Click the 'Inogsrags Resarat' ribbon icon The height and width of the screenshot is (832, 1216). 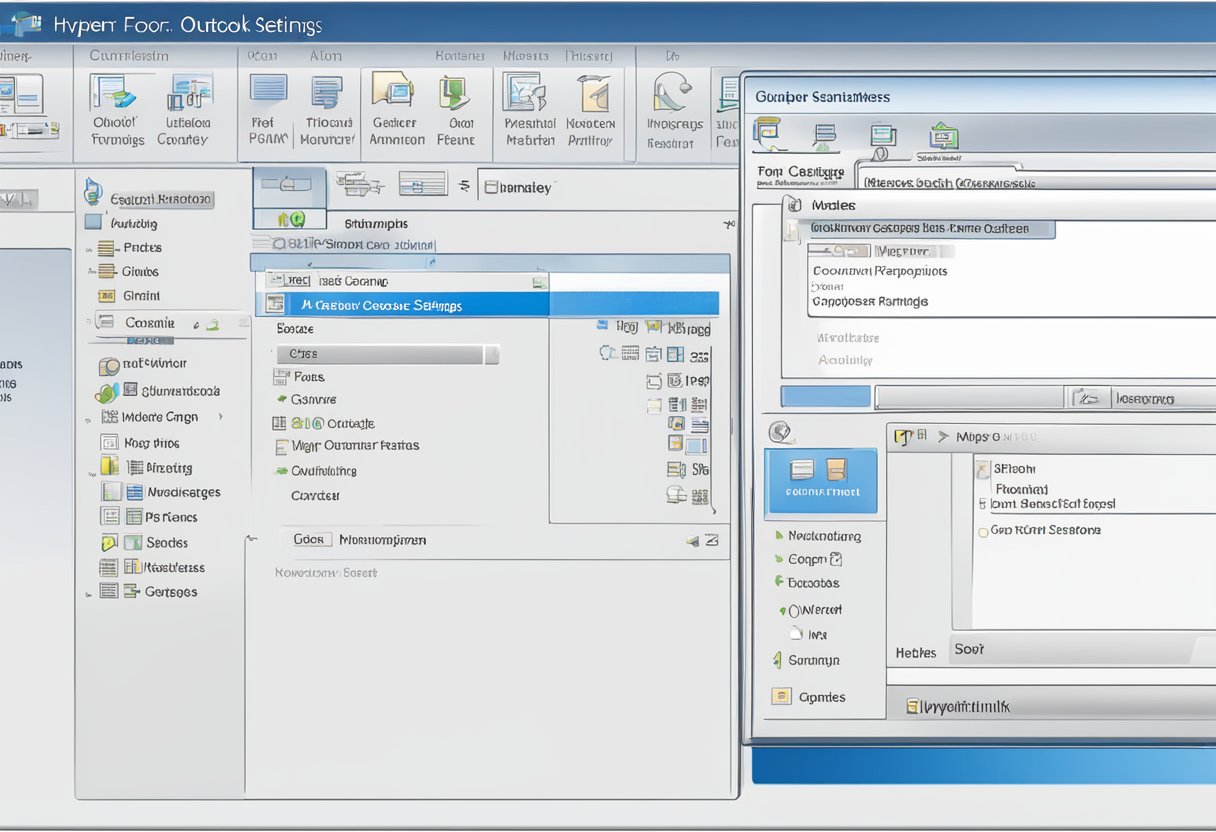click(671, 94)
